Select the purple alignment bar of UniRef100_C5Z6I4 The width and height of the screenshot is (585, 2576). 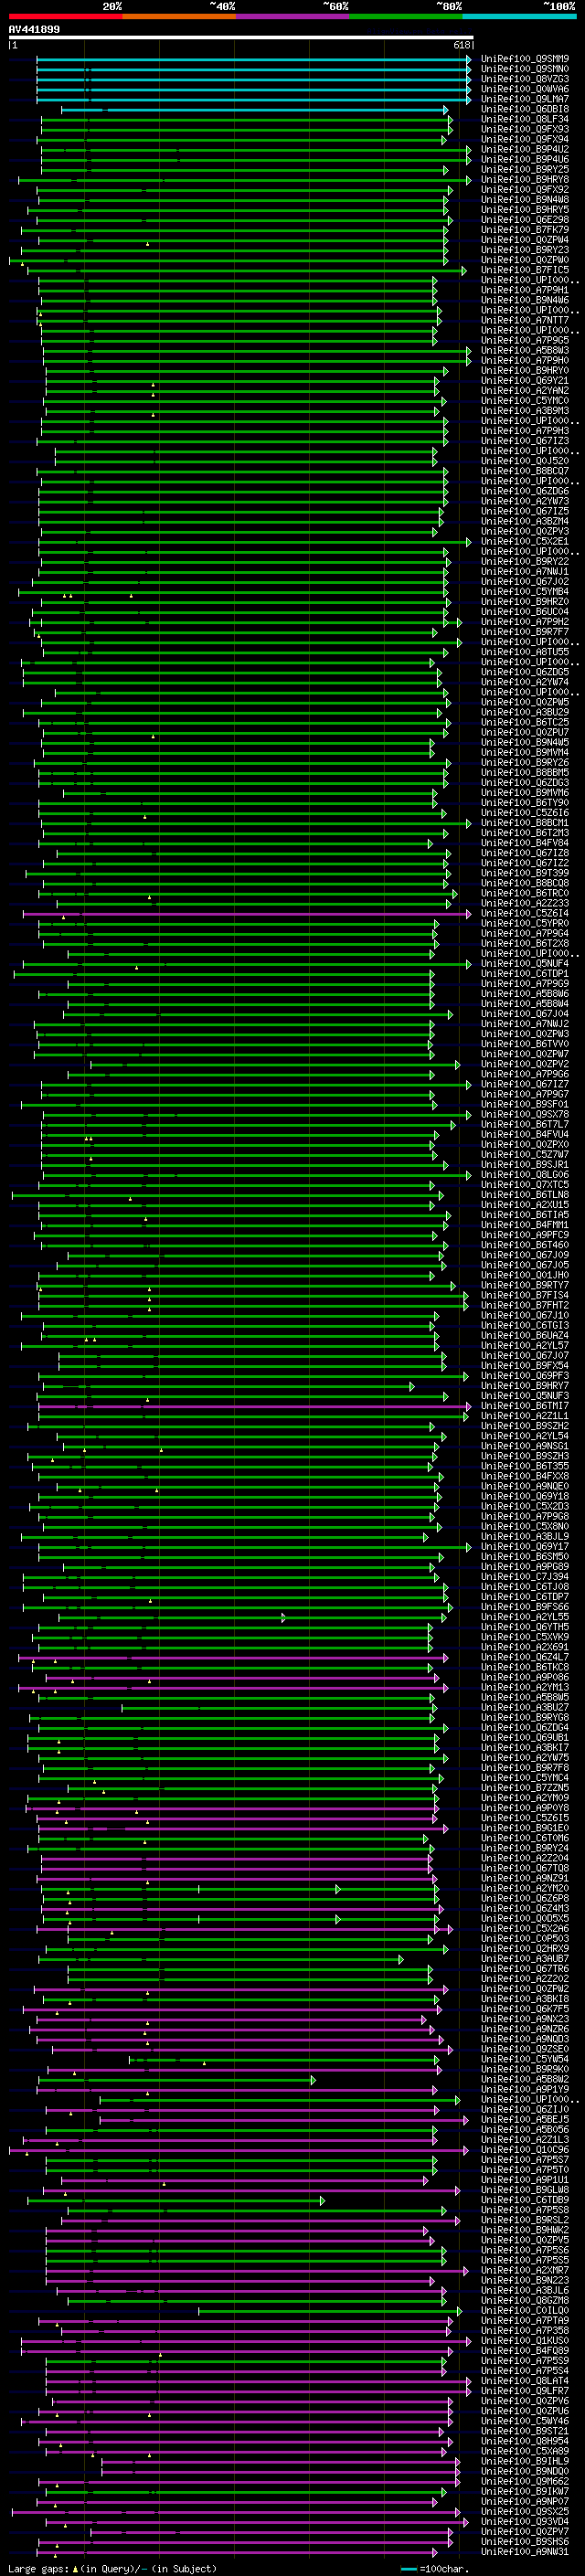246,913
